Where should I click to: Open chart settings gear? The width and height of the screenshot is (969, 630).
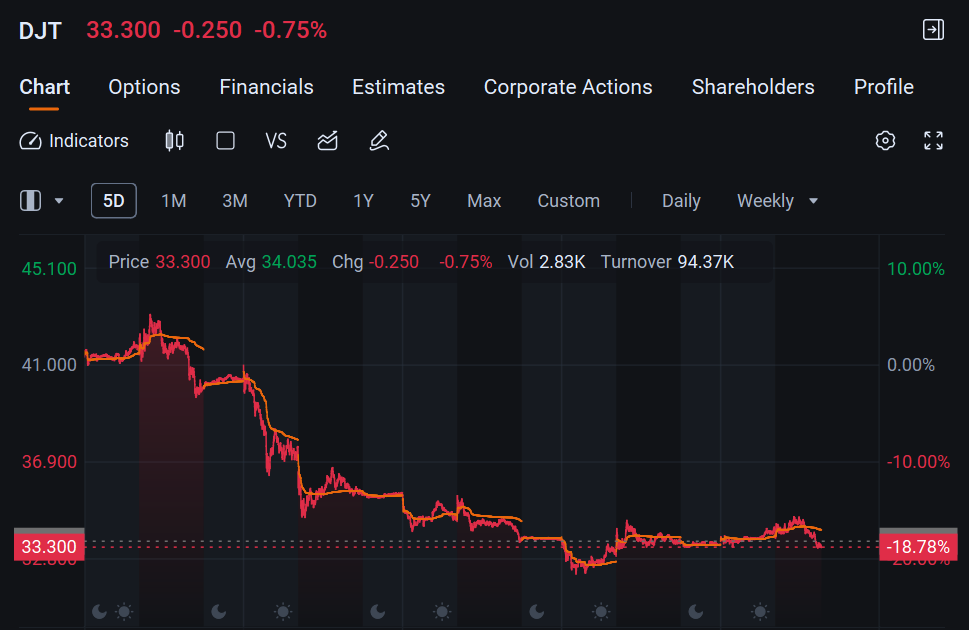(885, 141)
